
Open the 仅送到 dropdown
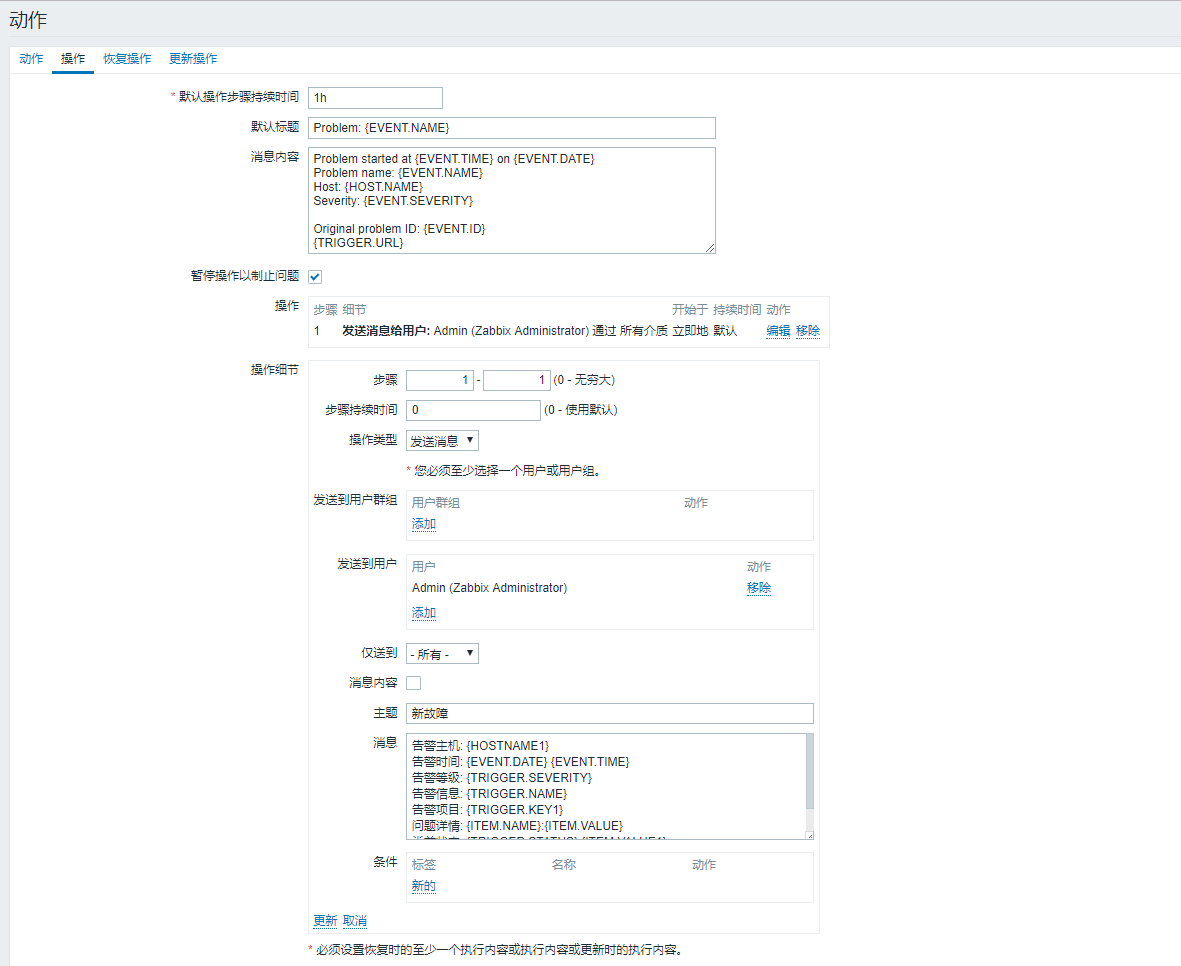[x=442, y=654]
